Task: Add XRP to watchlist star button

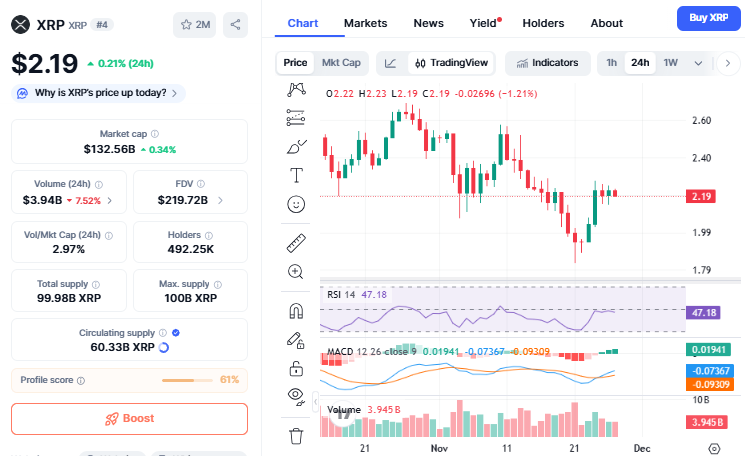Action: coord(194,24)
